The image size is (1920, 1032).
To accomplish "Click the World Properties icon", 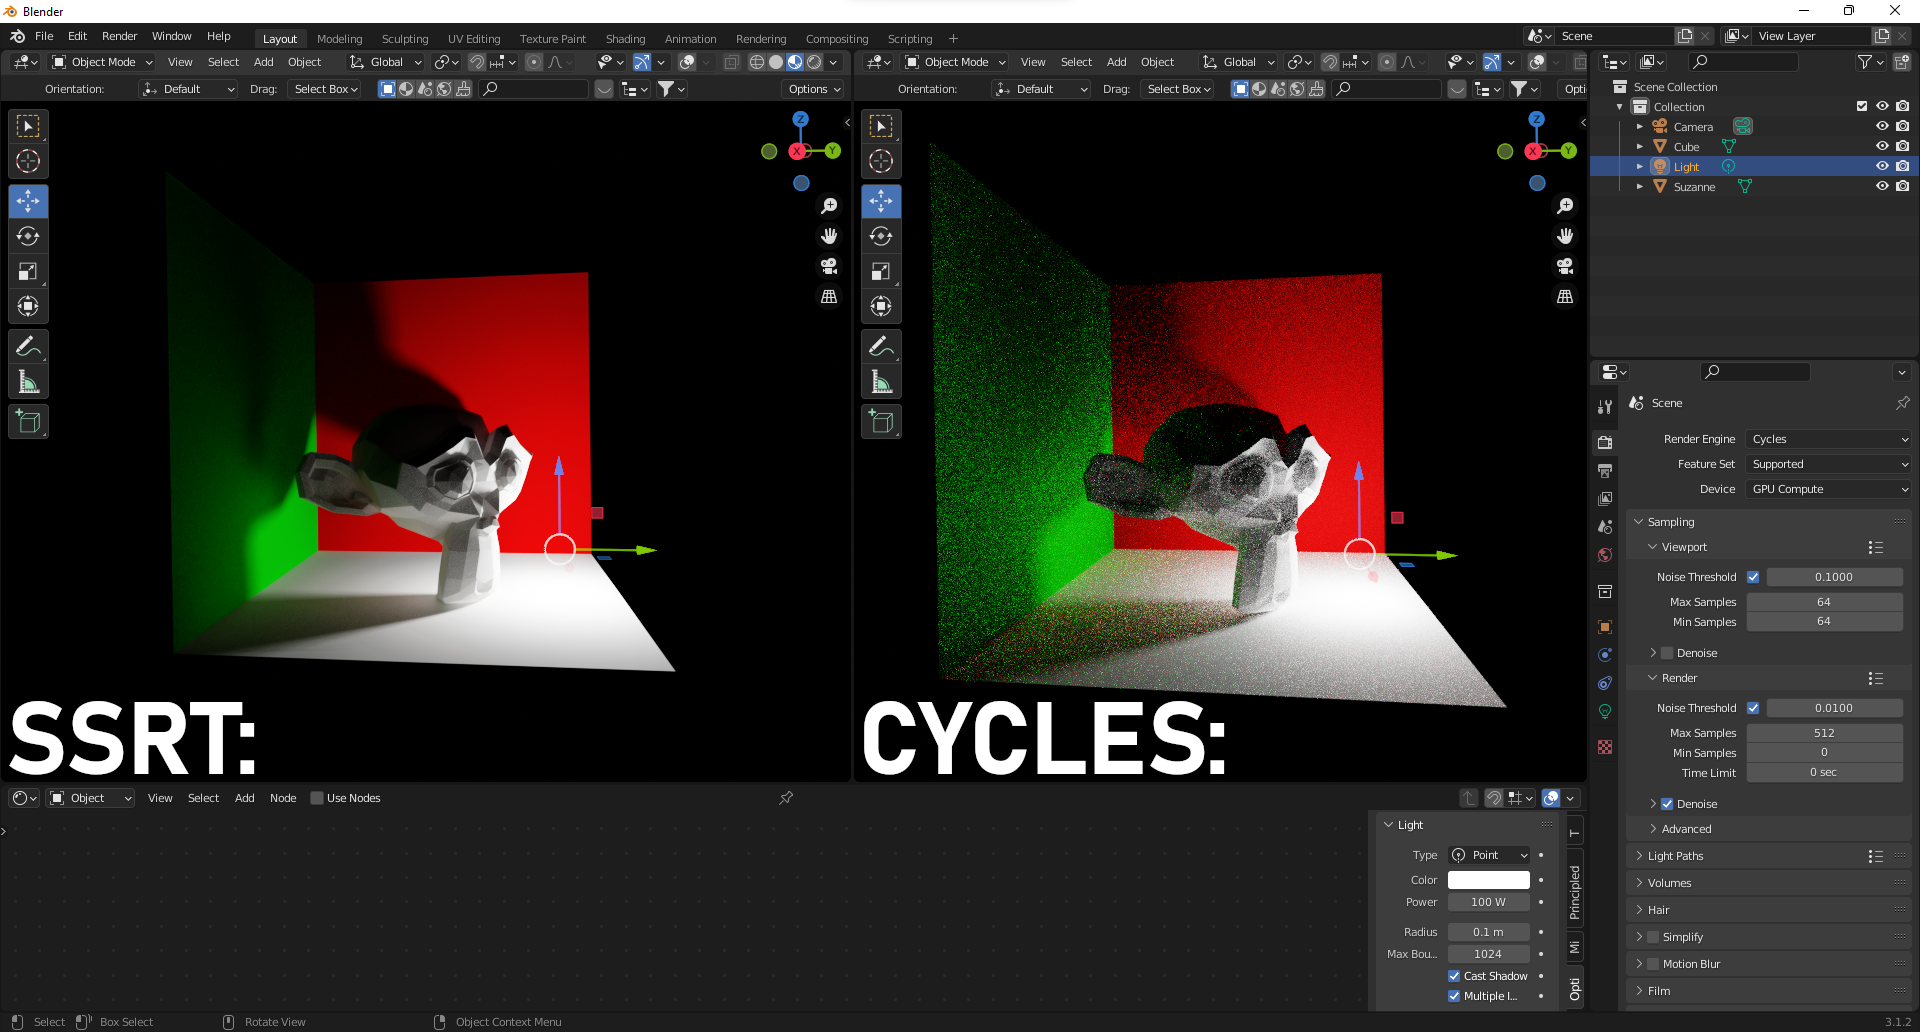I will tap(1606, 555).
